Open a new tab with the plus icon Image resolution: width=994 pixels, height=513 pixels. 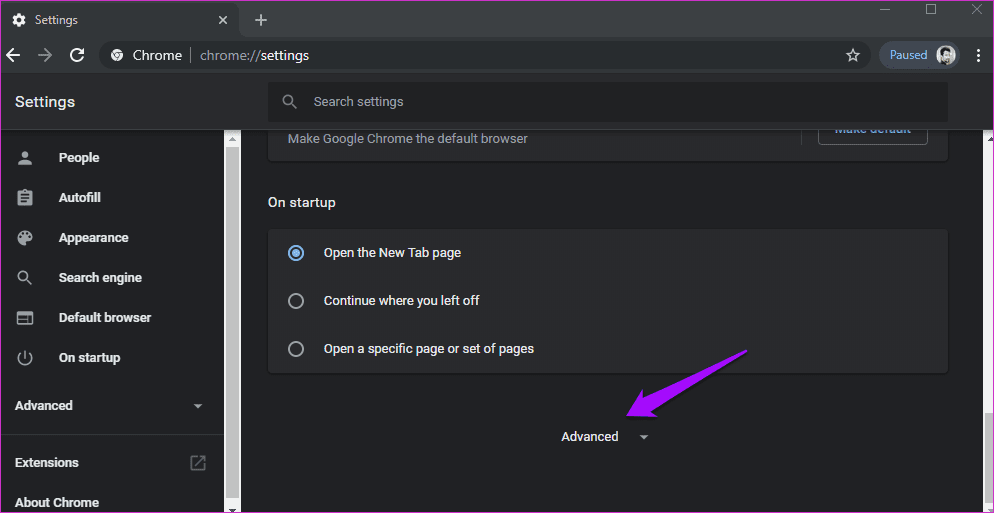click(x=261, y=20)
